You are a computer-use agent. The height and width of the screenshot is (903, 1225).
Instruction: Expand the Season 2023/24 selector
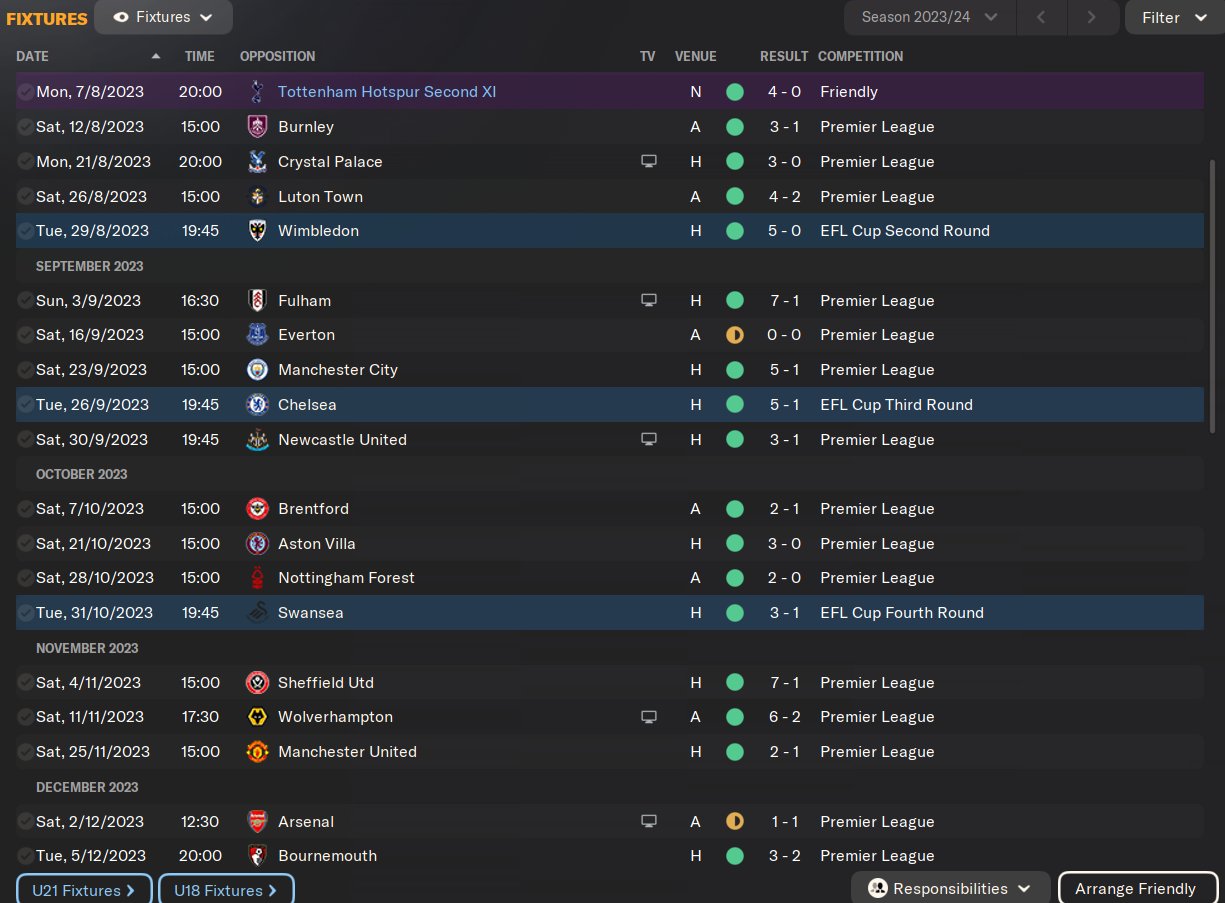pos(929,17)
